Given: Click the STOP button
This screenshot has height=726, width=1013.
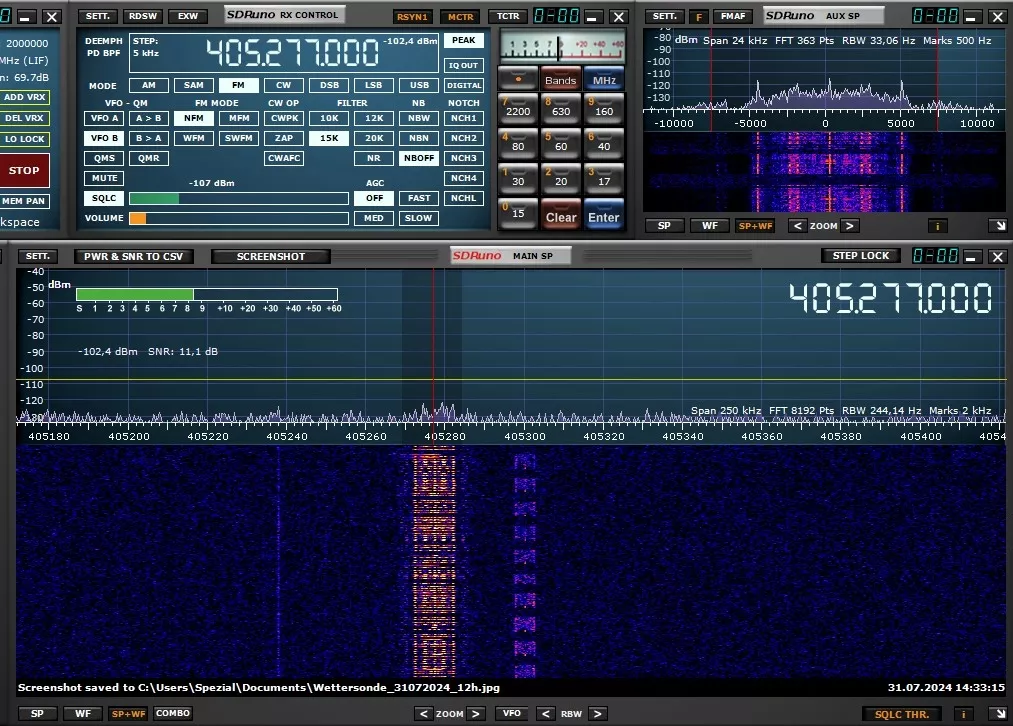Looking at the screenshot, I should pyautogui.click(x=24, y=171).
